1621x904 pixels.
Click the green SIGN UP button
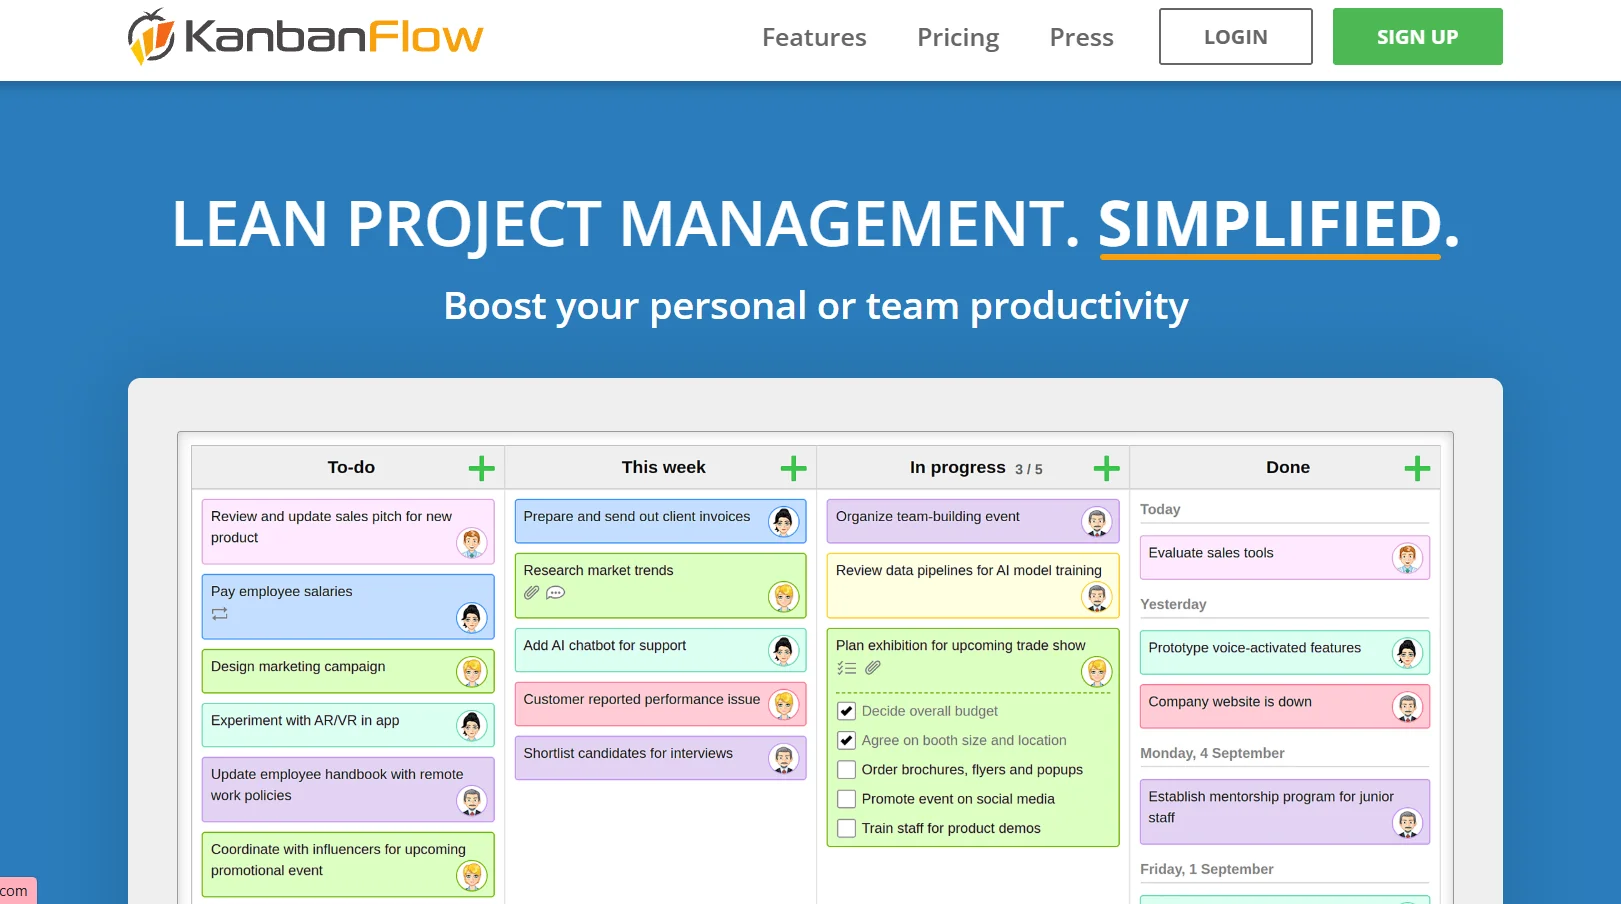(x=1417, y=37)
